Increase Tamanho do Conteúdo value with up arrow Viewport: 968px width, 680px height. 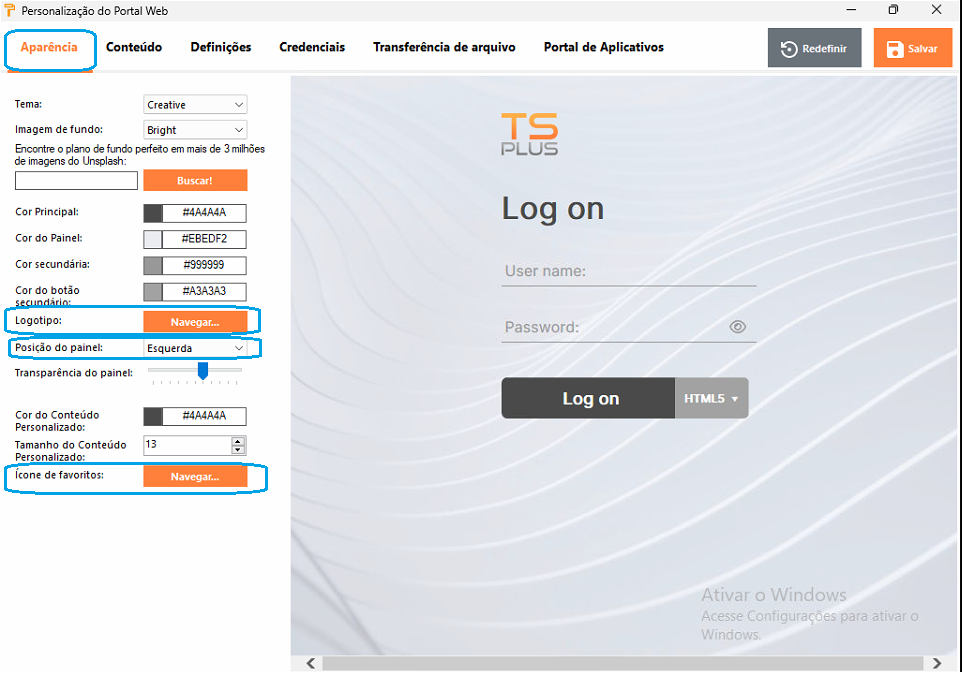click(237, 441)
